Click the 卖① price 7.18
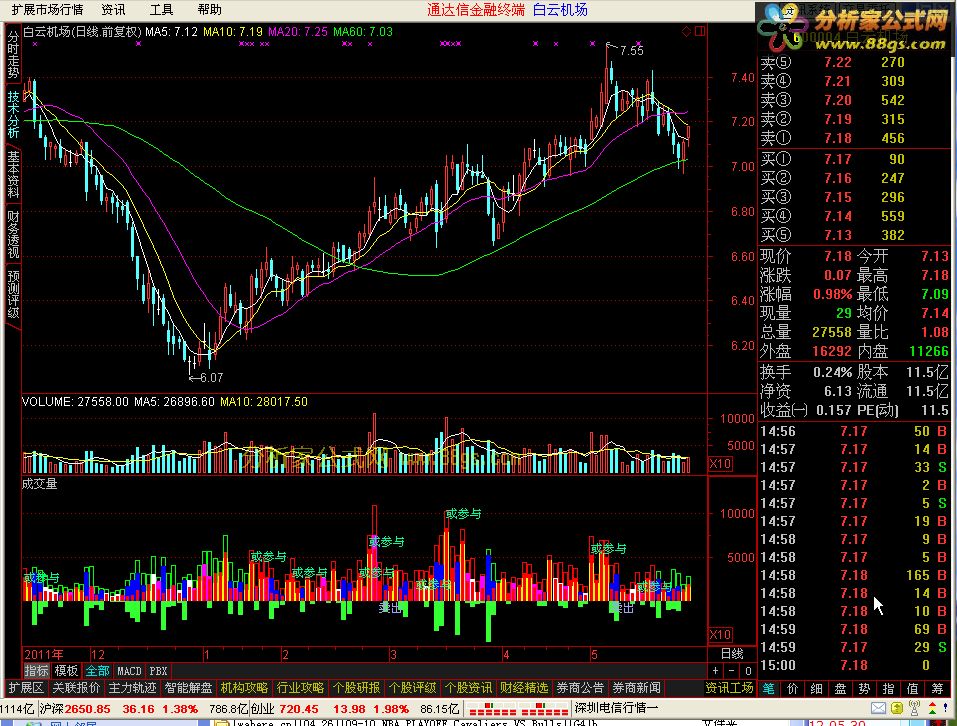 click(x=837, y=138)
